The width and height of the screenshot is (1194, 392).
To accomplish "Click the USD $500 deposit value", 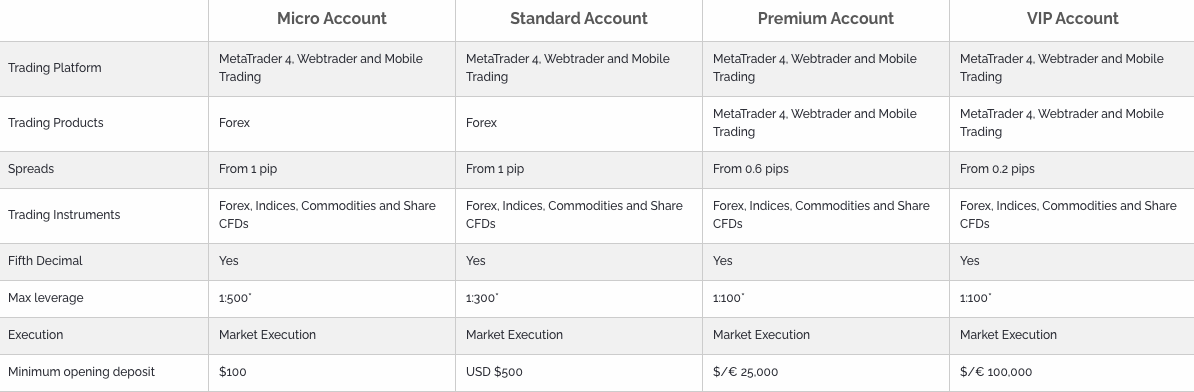I will (494, 371).
